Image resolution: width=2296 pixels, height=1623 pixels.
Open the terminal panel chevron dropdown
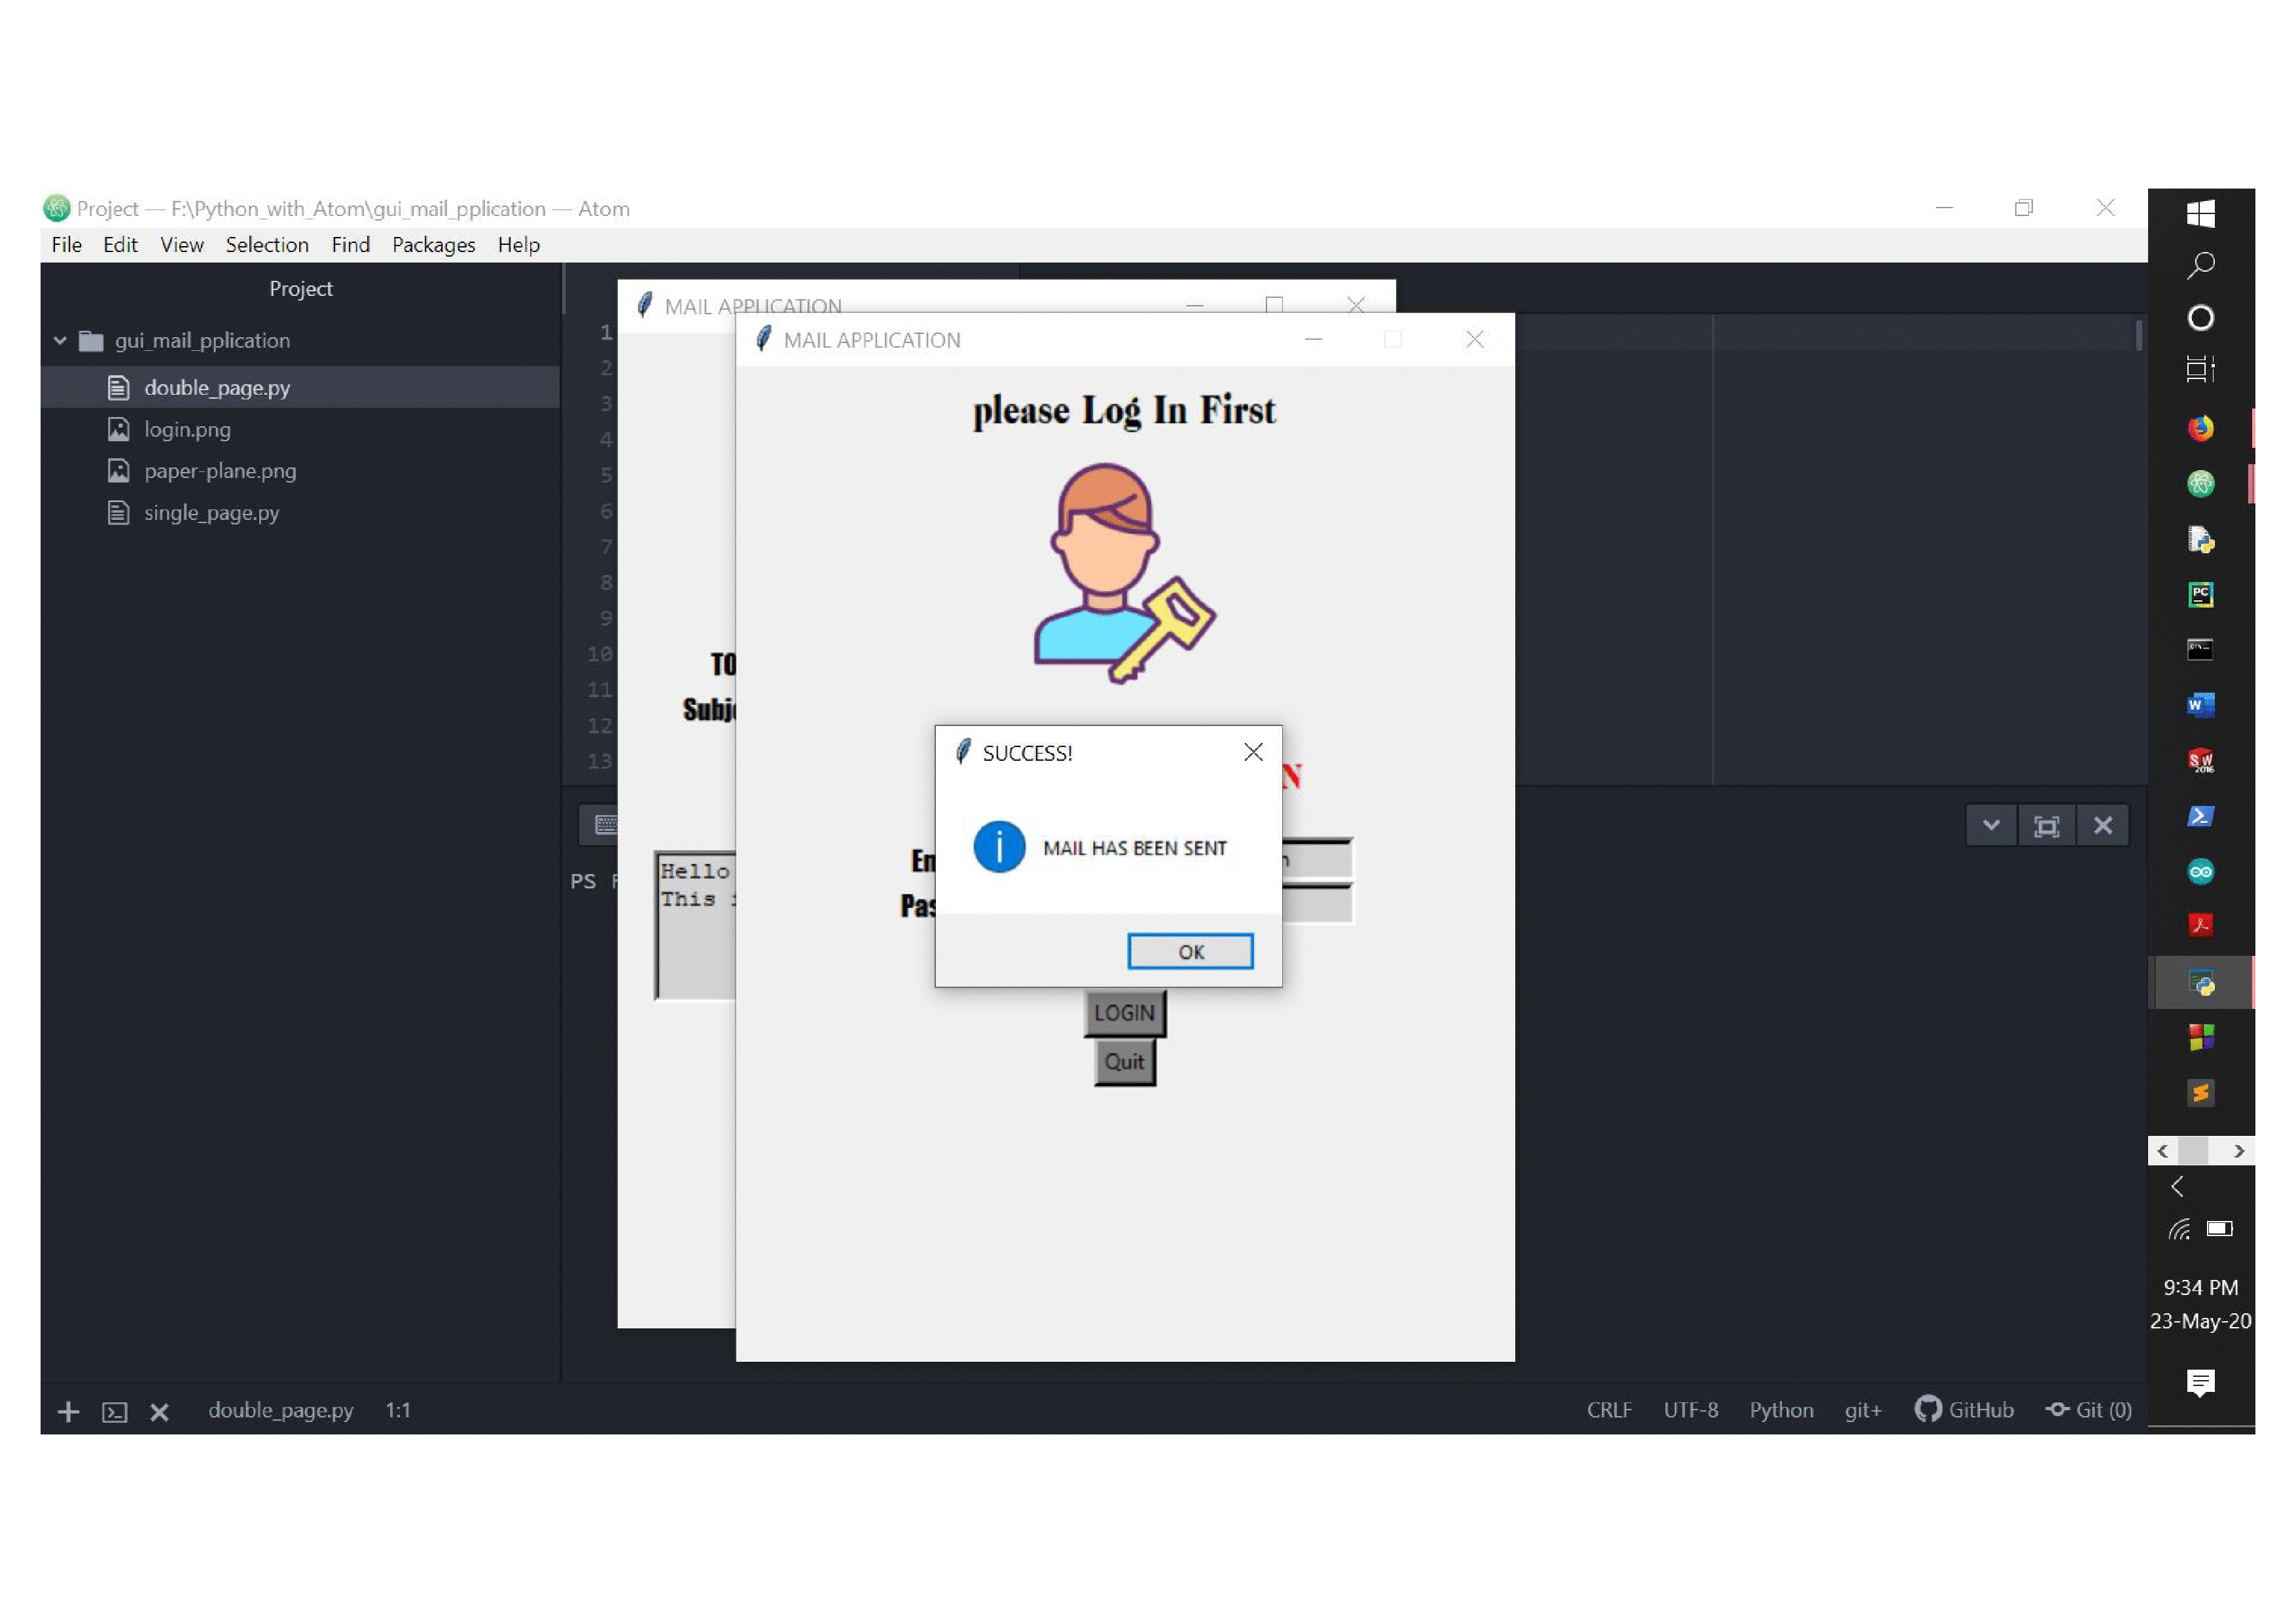1992,825
